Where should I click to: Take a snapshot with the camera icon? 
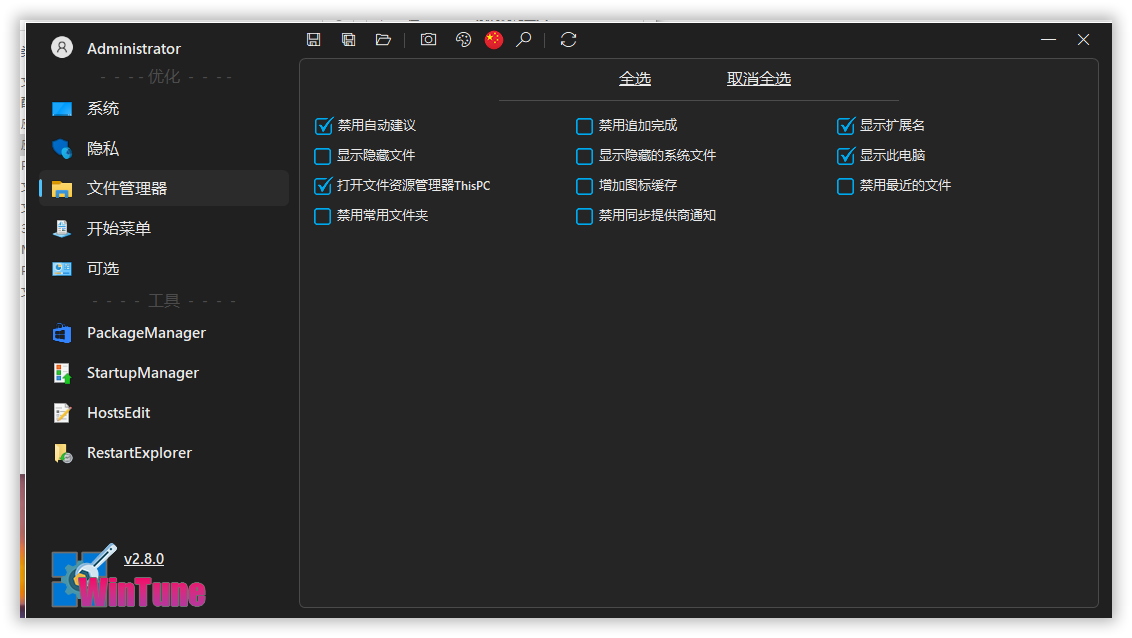[428, 40]
